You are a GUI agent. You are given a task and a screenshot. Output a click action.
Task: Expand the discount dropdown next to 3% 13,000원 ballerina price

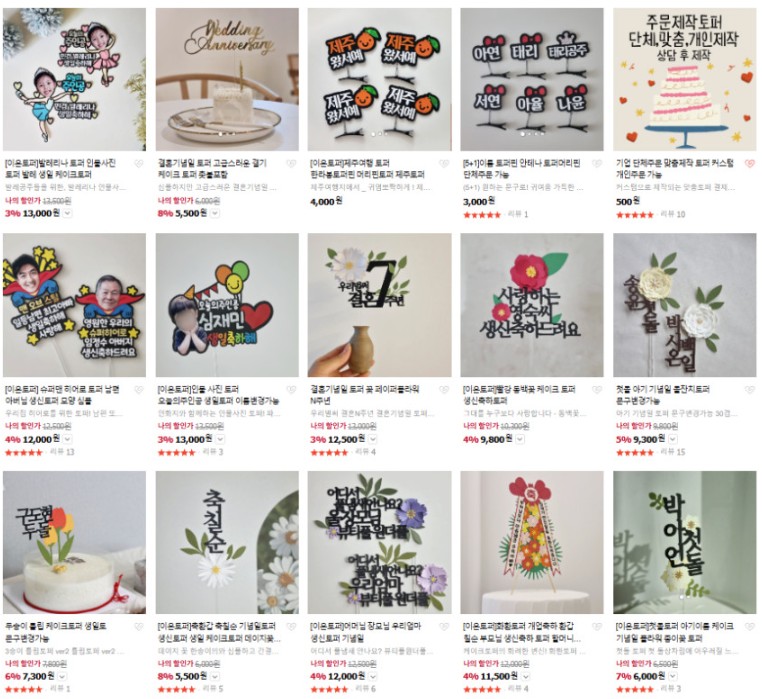click(x=68, y=213)
